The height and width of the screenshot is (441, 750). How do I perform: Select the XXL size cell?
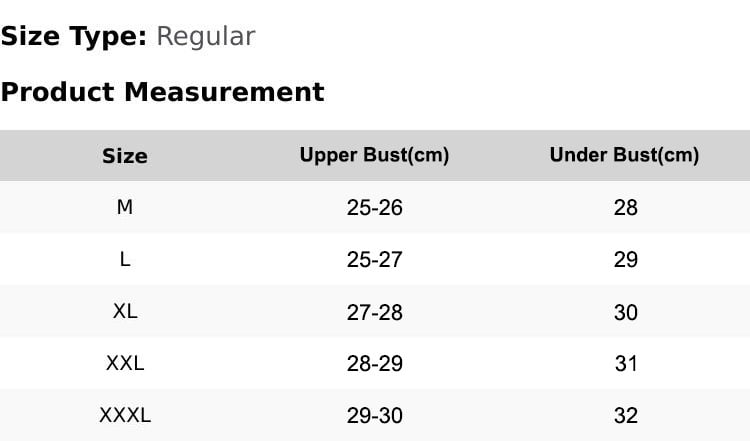tap(125, 363)
